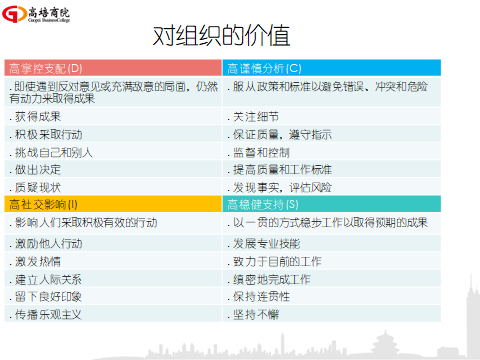Click the 积极采取行动 table cell
The width and height of the screenshot is (480, 360).
pos(113,134)
